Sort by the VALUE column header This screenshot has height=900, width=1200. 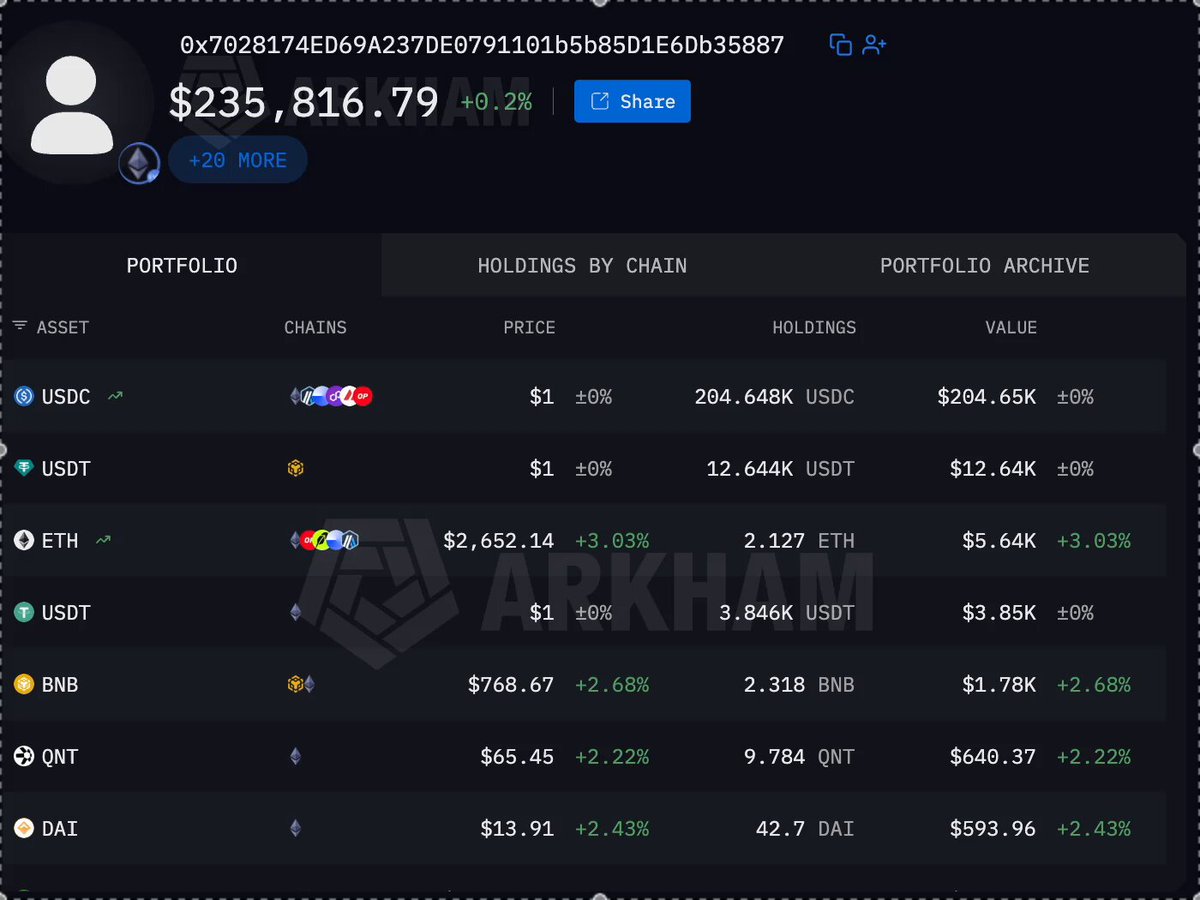[1011, 328]
